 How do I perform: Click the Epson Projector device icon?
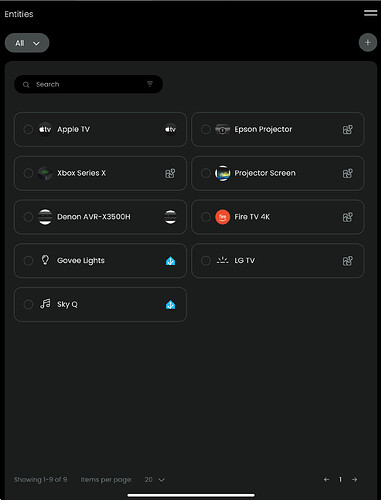click(x=222, y=129)
